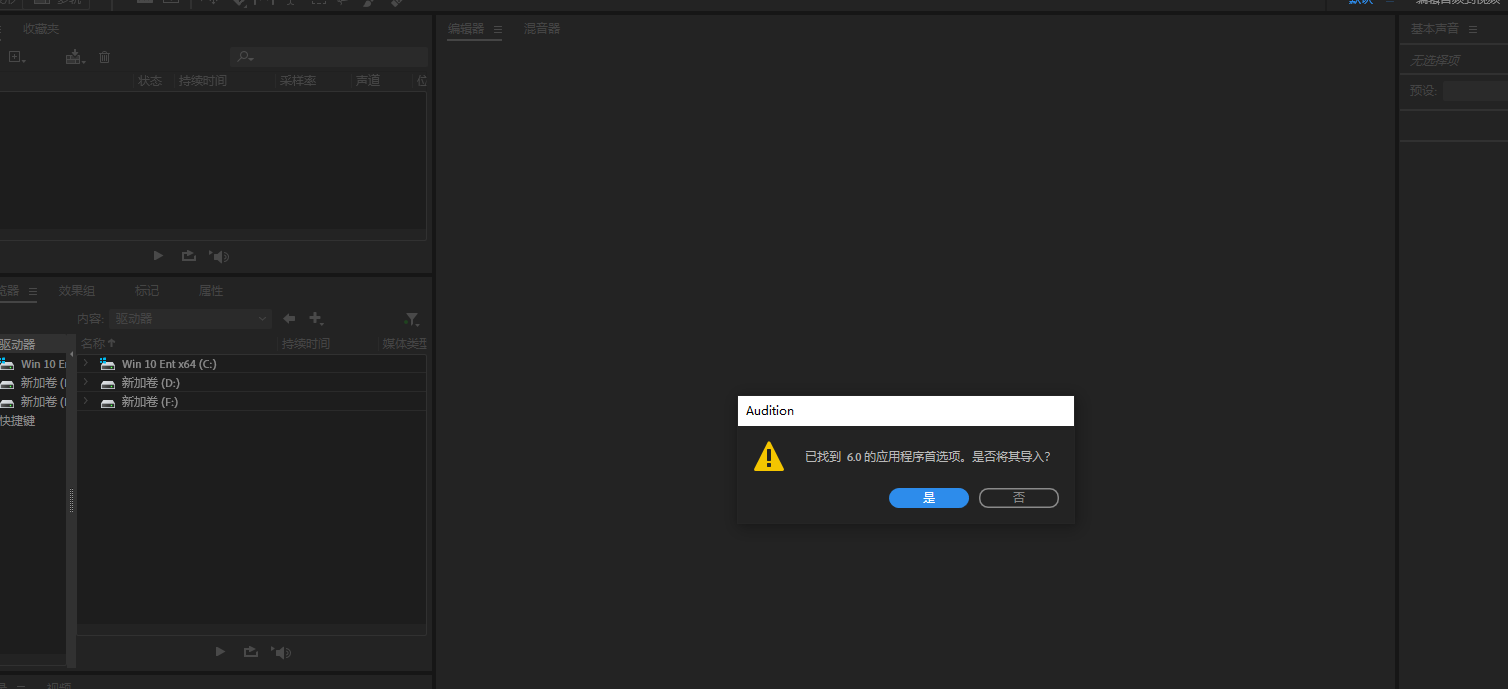Click the back arrow in Media Browser

(x=289, y=319)
